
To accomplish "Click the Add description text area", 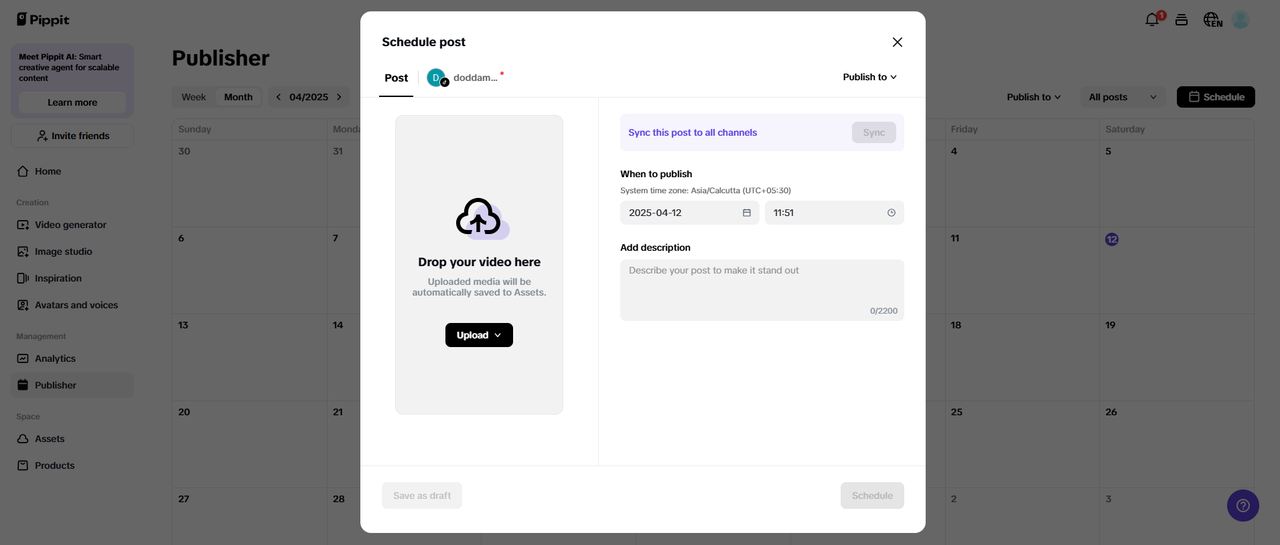I will point(762,290).
